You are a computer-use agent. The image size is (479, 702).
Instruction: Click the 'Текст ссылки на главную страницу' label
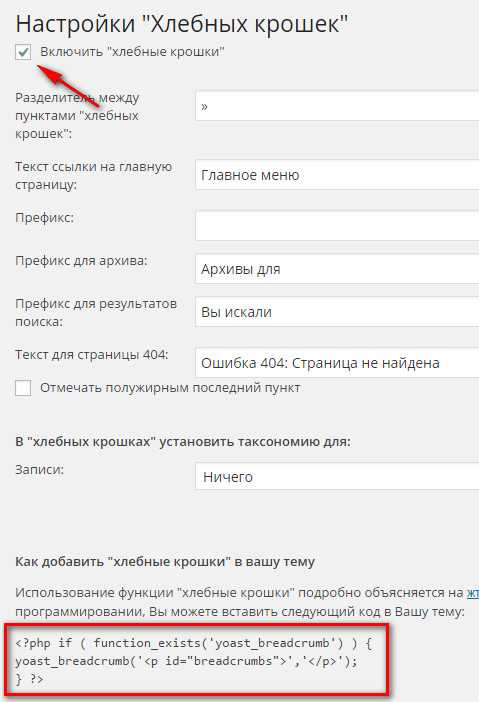tap(94, 175)
